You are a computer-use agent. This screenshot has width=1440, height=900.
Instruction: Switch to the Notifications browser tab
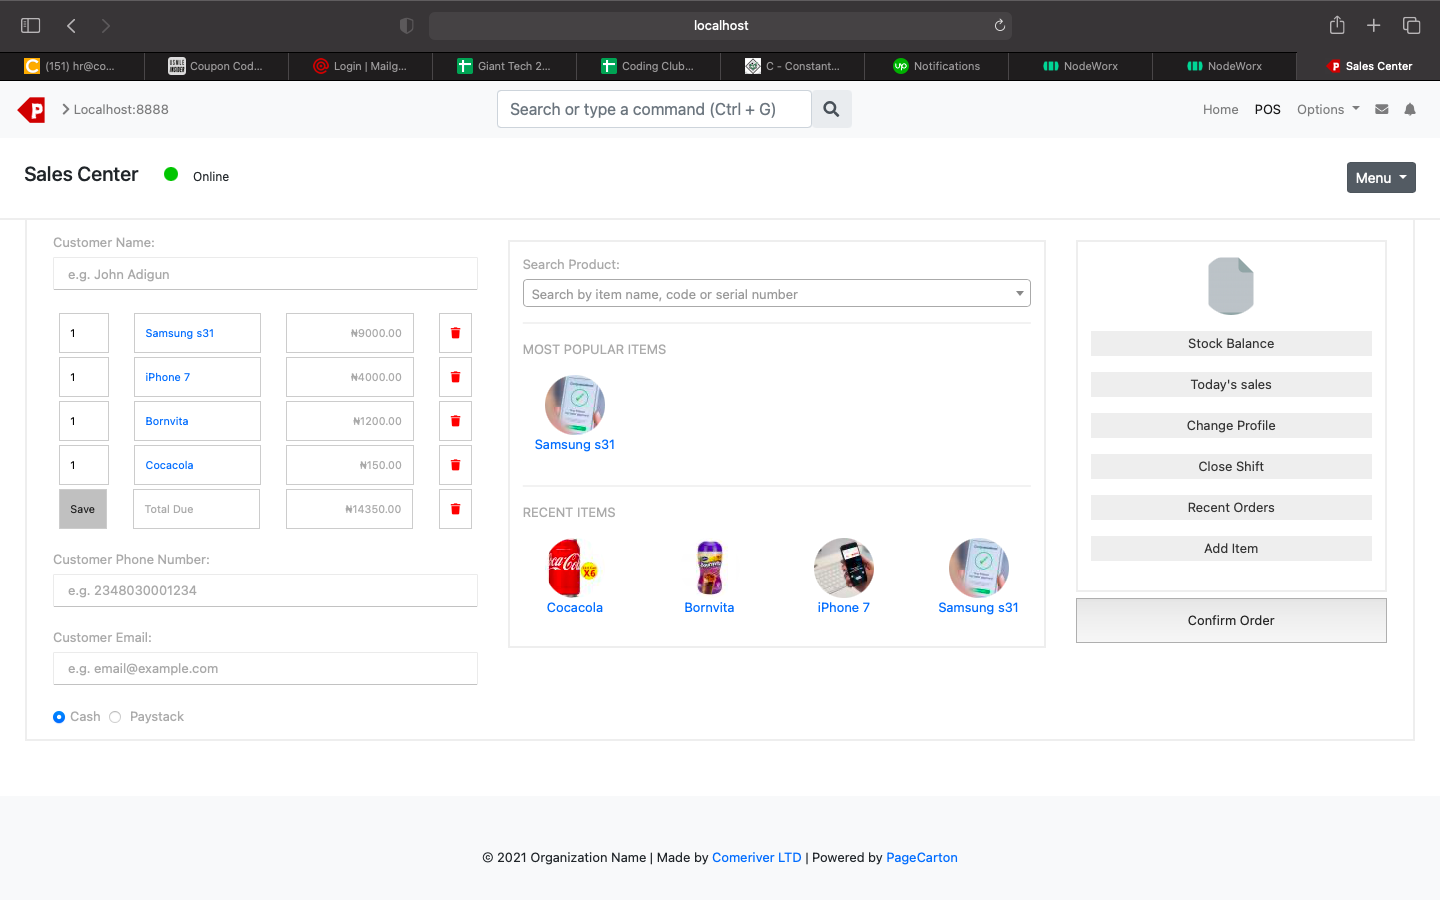point(936,66)
